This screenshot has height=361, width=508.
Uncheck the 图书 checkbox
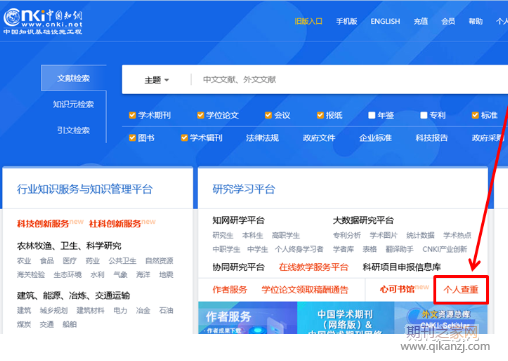pyautogui.click(x=132, y=138)
